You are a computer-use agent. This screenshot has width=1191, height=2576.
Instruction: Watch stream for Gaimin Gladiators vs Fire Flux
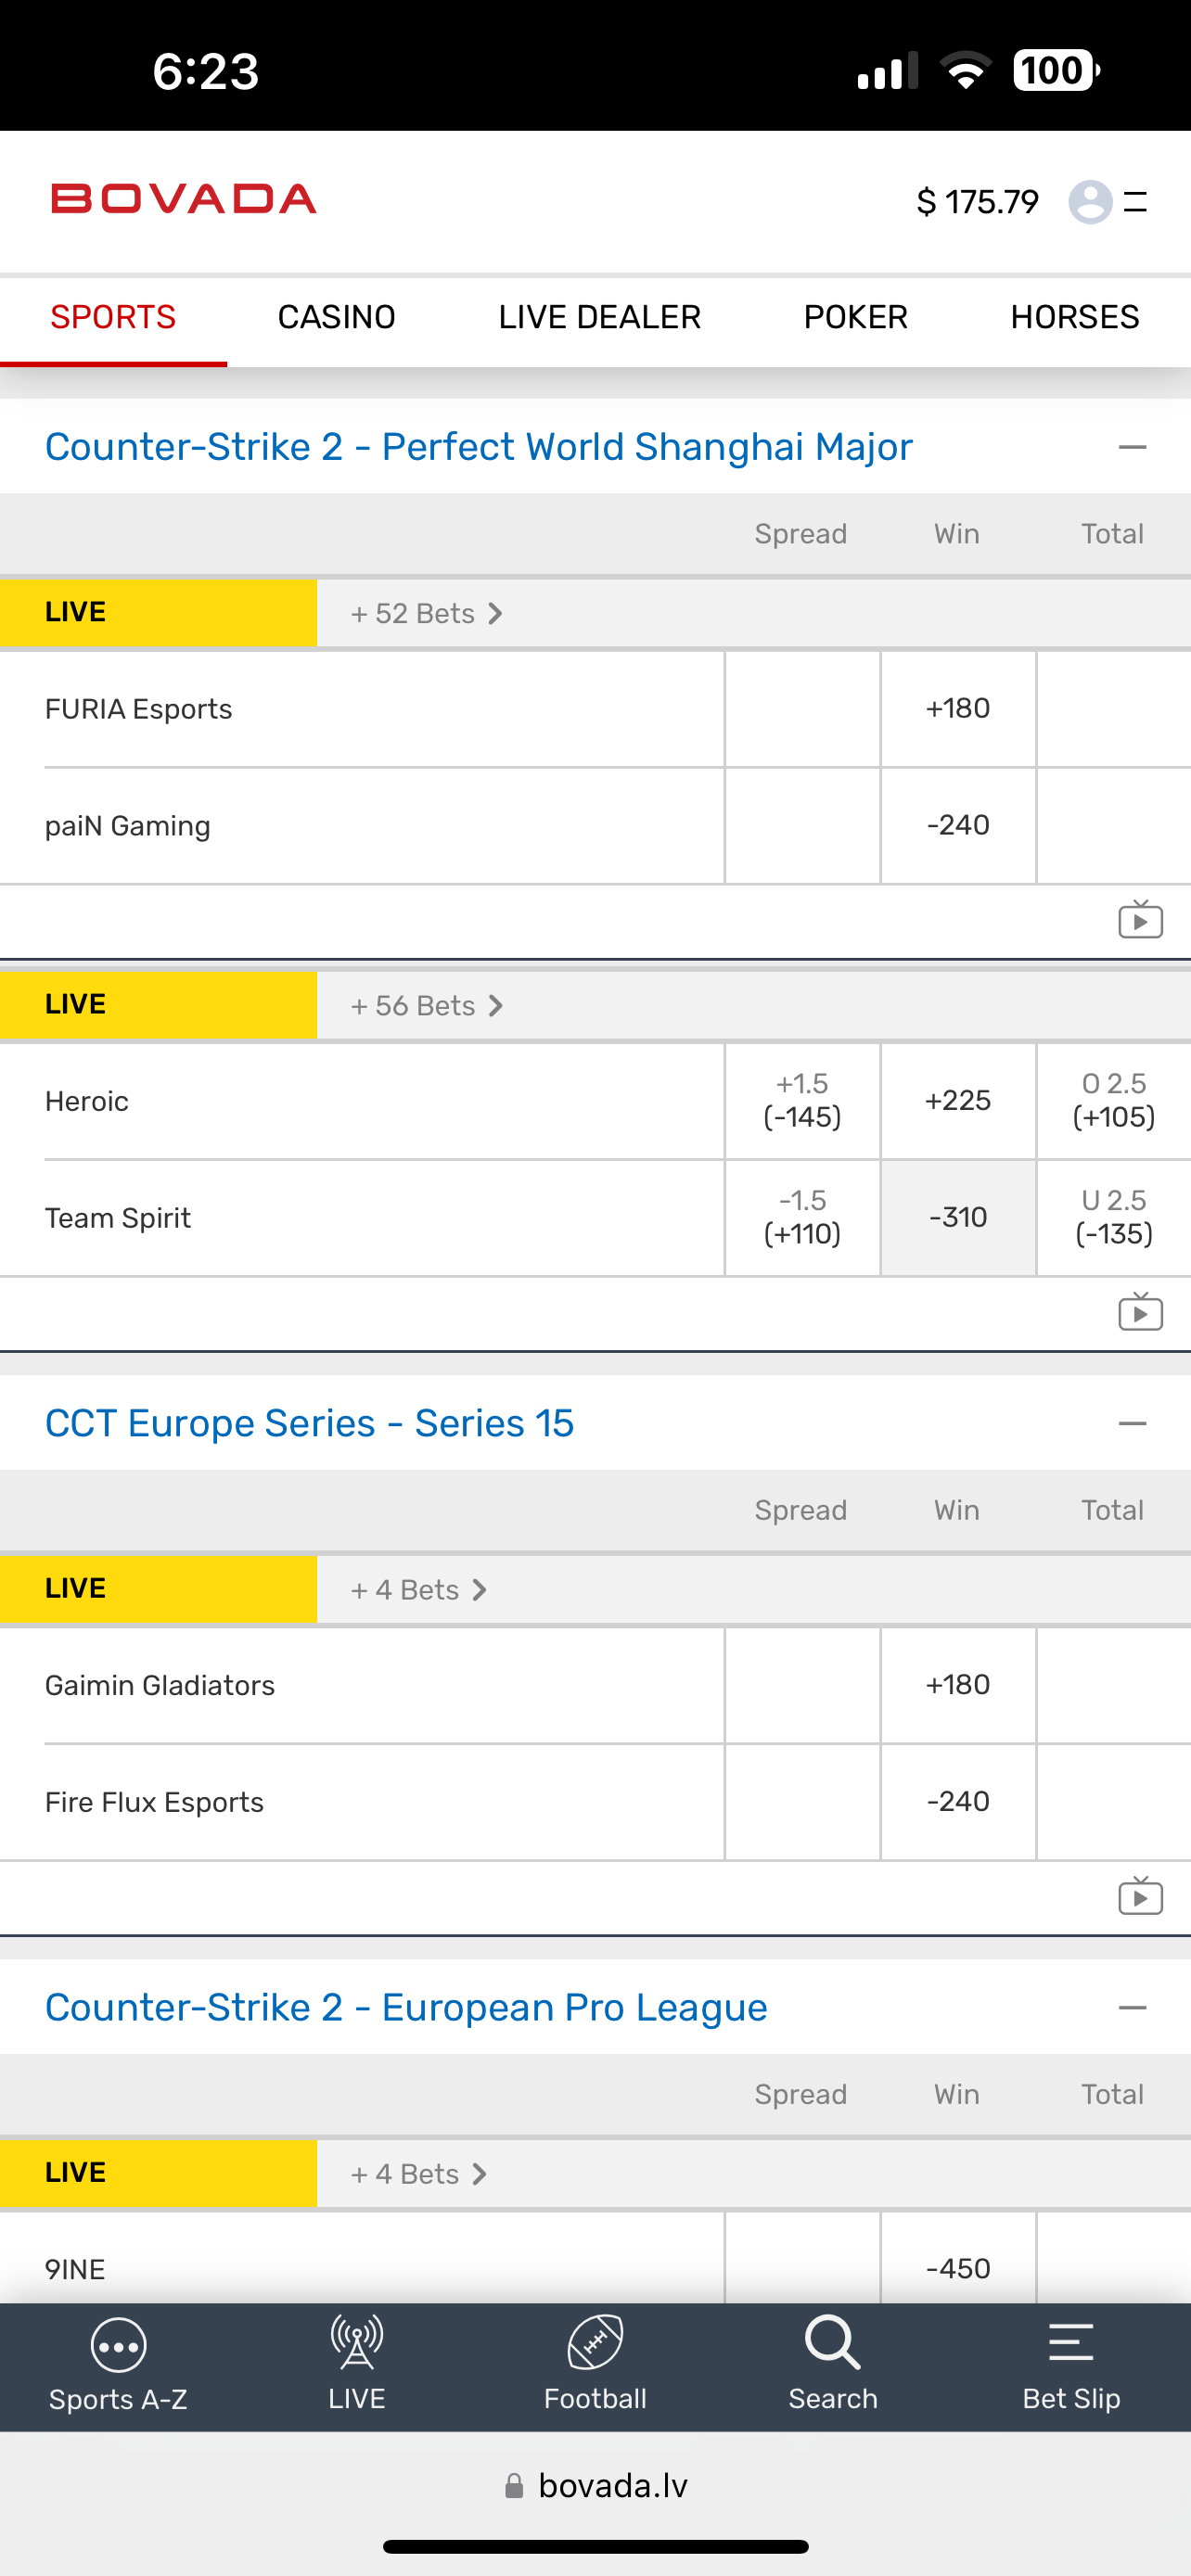coord(1140,1896)
